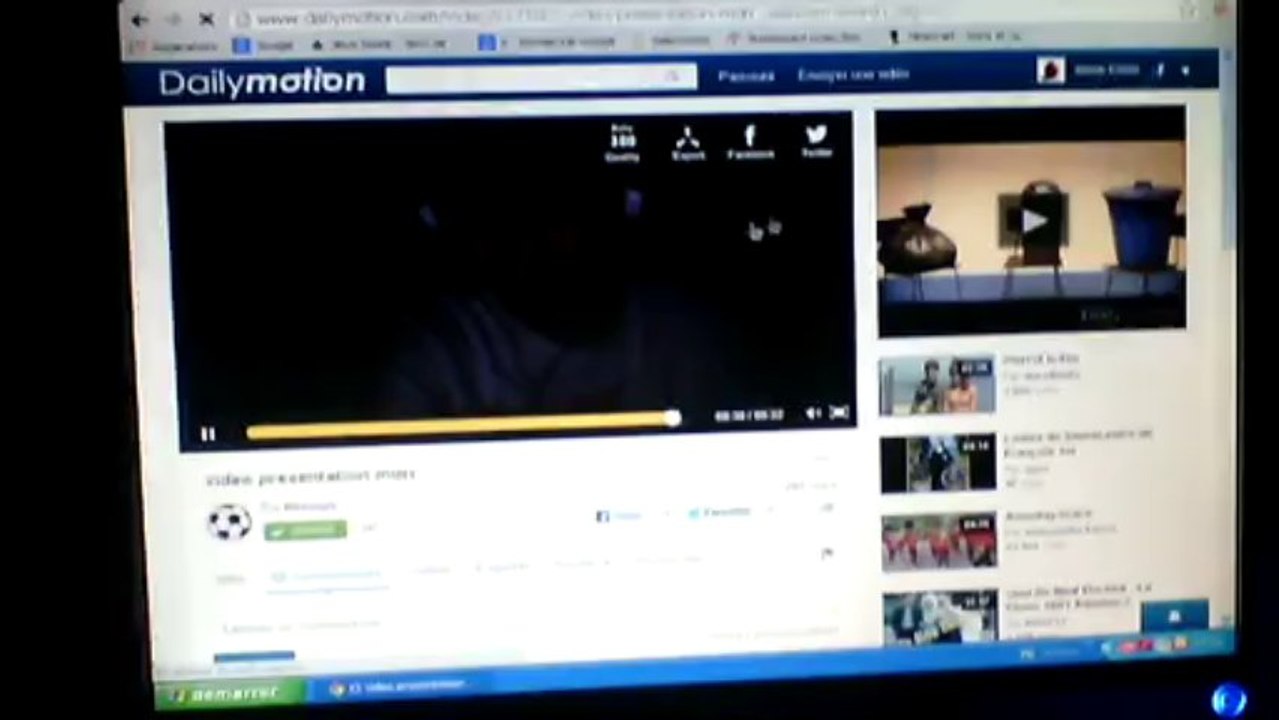Click the Twitter share button below the video
The width and height of the screenshot is (1279, 720).
coord(720,513)
